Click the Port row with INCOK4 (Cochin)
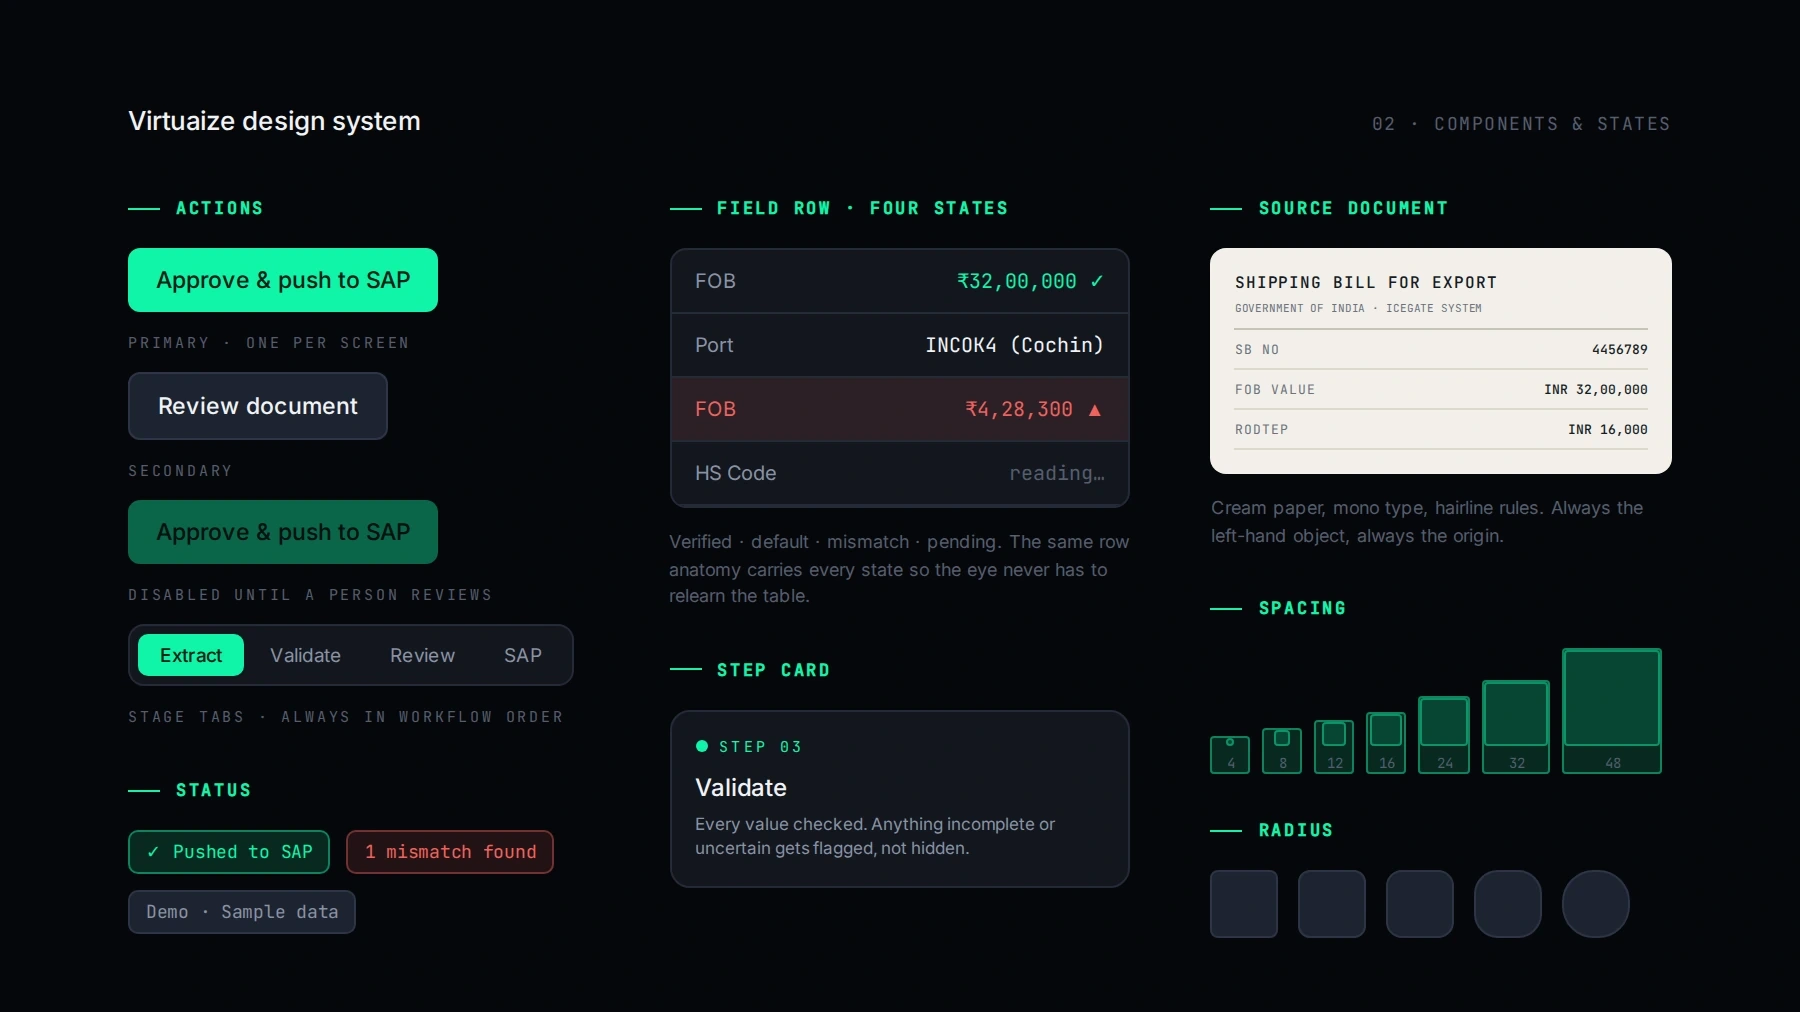 point(900,345)
